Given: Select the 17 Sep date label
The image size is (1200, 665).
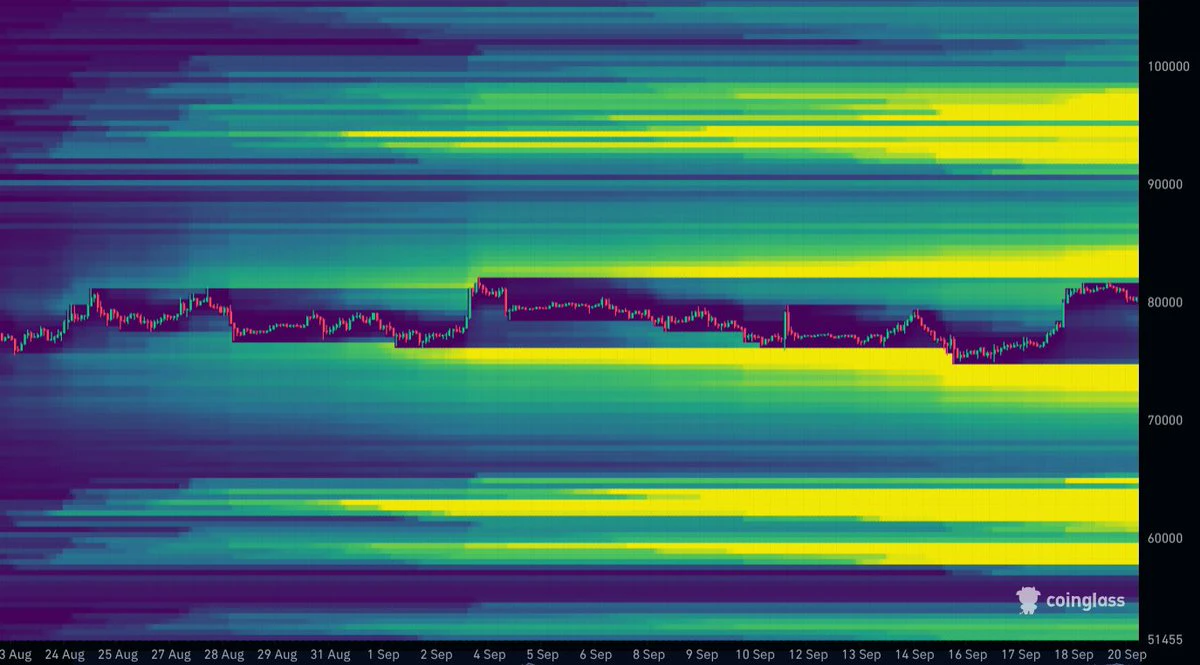Looking at the screenshot, I should pos(1019,655).
